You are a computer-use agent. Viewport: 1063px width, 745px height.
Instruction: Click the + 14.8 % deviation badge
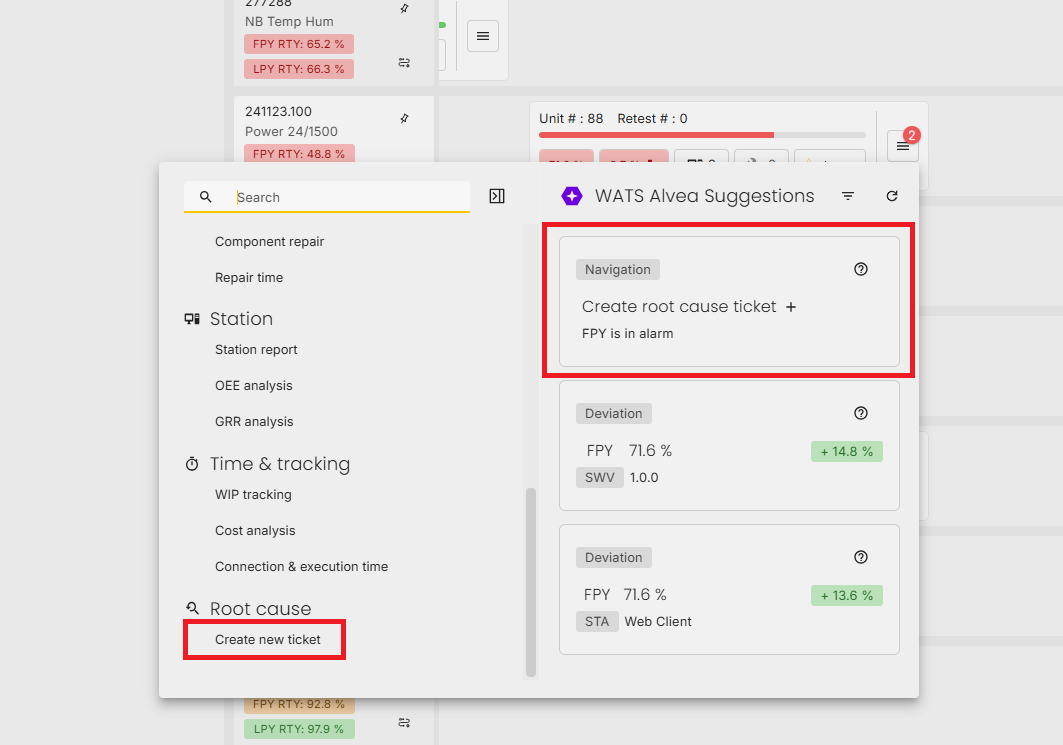tap(847, 451)
